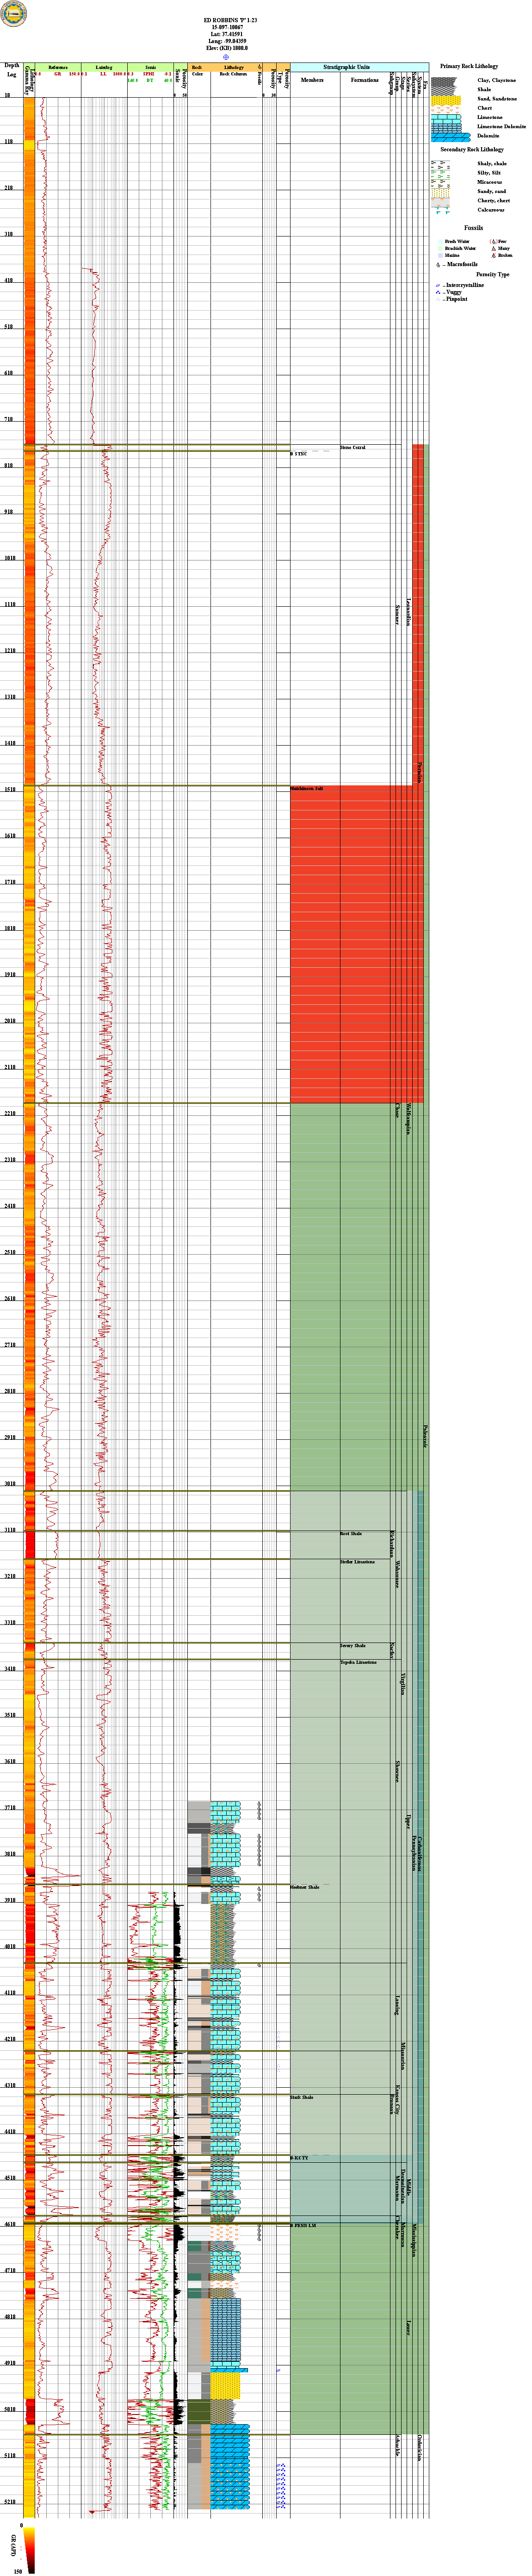Click the "B PENN LM" marker label
532x2576 pixels.
[303, 2225]
